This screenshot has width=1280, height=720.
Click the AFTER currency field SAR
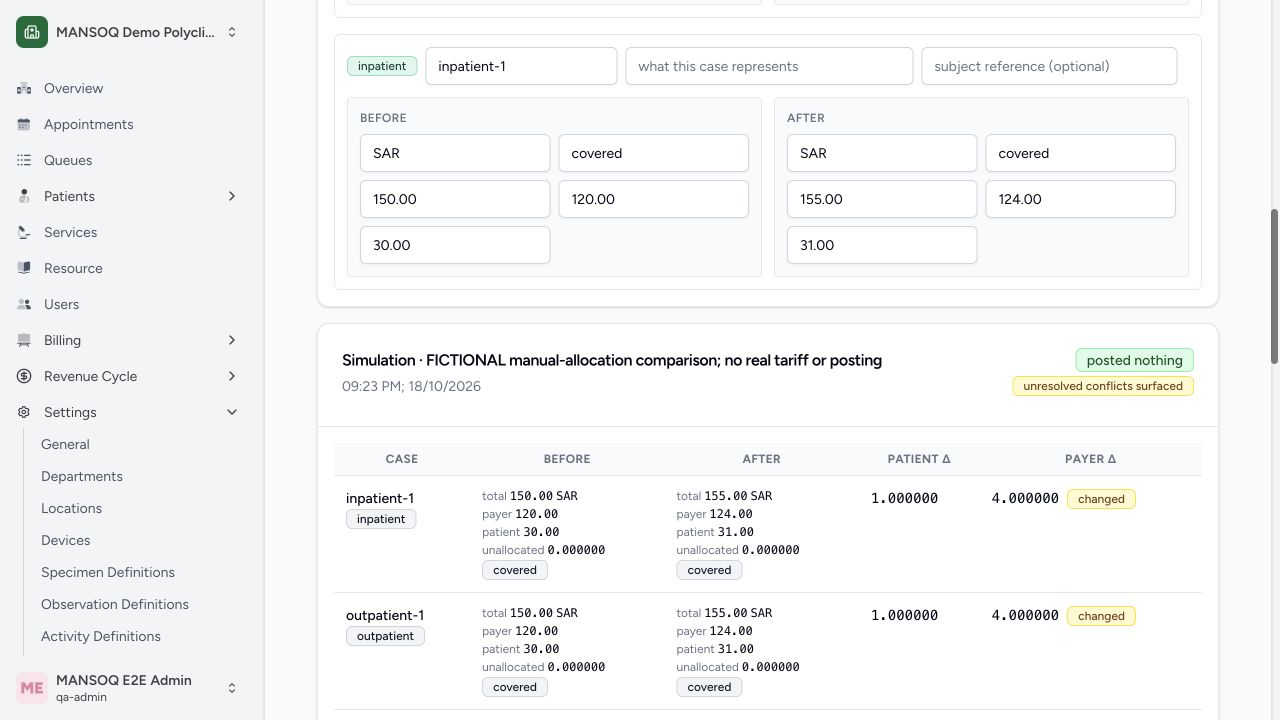[882, 153]
